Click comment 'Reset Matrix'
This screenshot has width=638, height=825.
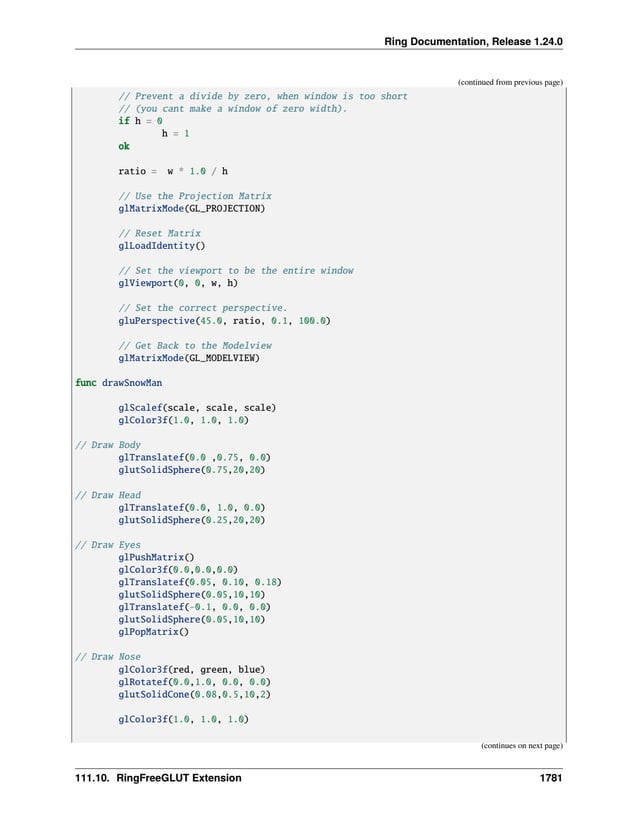coord(159,233)
